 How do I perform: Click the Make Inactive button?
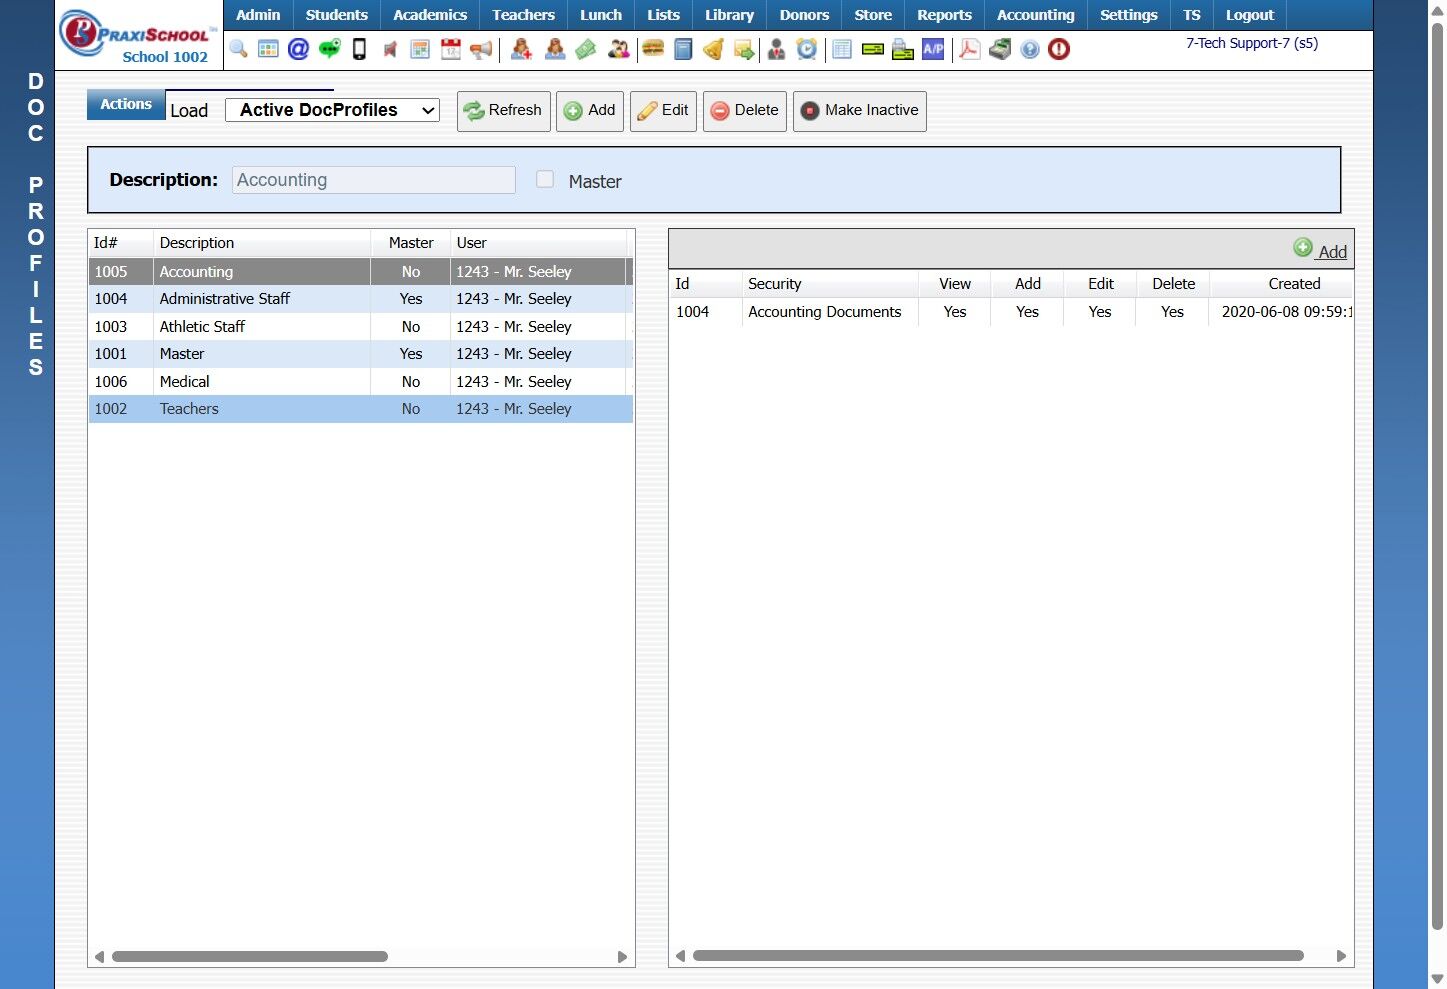(859, 111)
